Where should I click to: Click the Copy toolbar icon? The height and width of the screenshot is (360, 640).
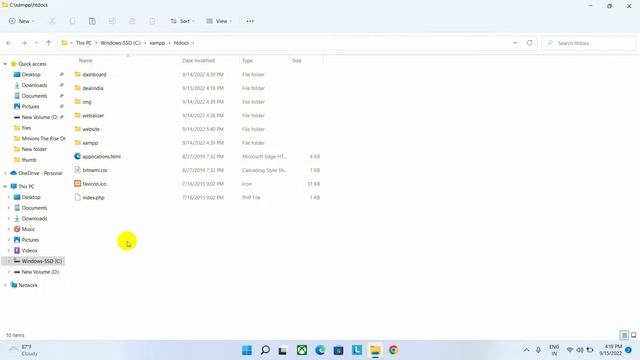pyautogui.click(x=72, y=21)
